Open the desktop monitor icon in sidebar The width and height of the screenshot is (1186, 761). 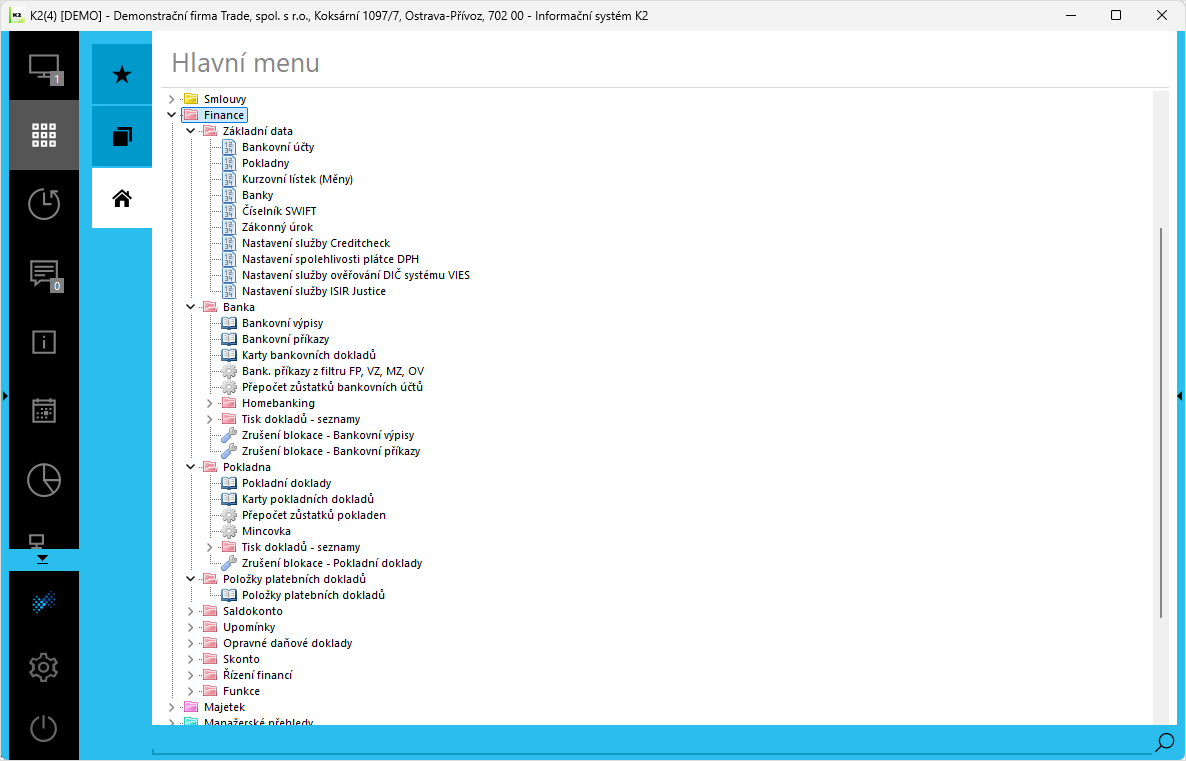tap(44, 67)
